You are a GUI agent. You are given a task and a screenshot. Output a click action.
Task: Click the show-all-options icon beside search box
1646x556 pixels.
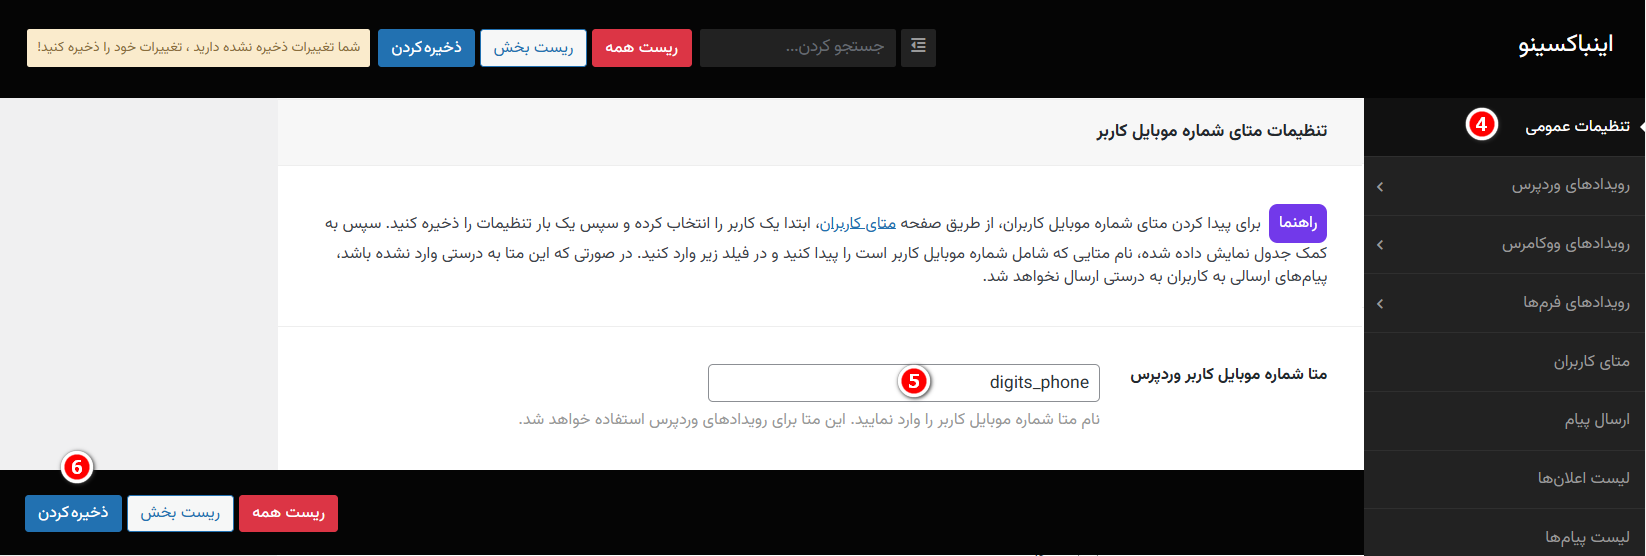[918, 47]
